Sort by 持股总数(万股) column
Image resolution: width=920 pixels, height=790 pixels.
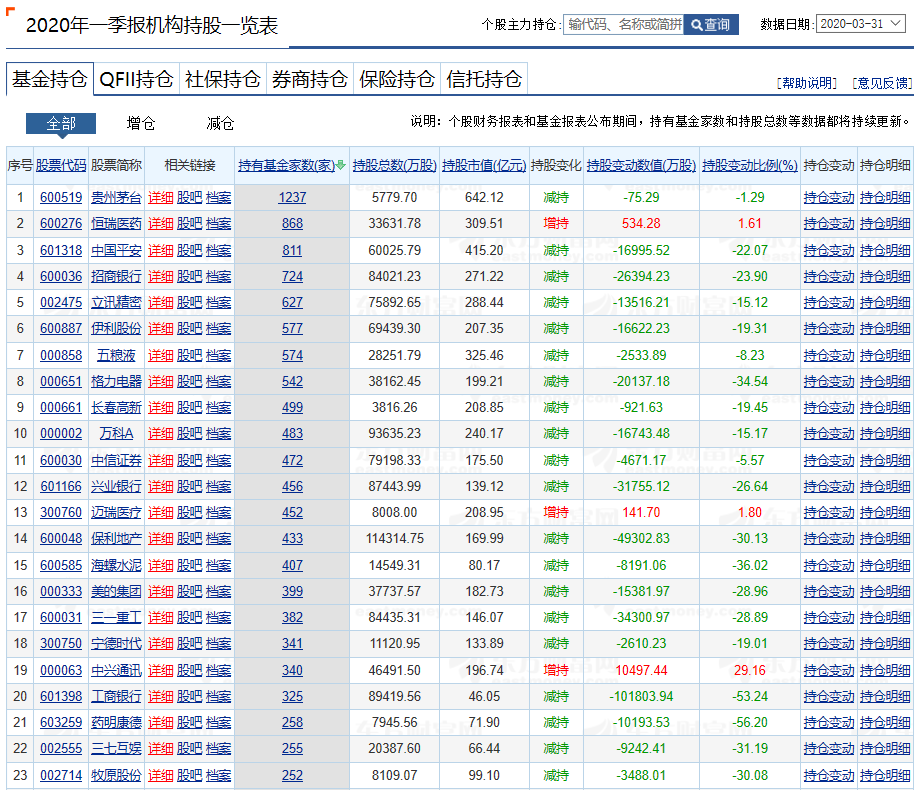pos(394,166)
